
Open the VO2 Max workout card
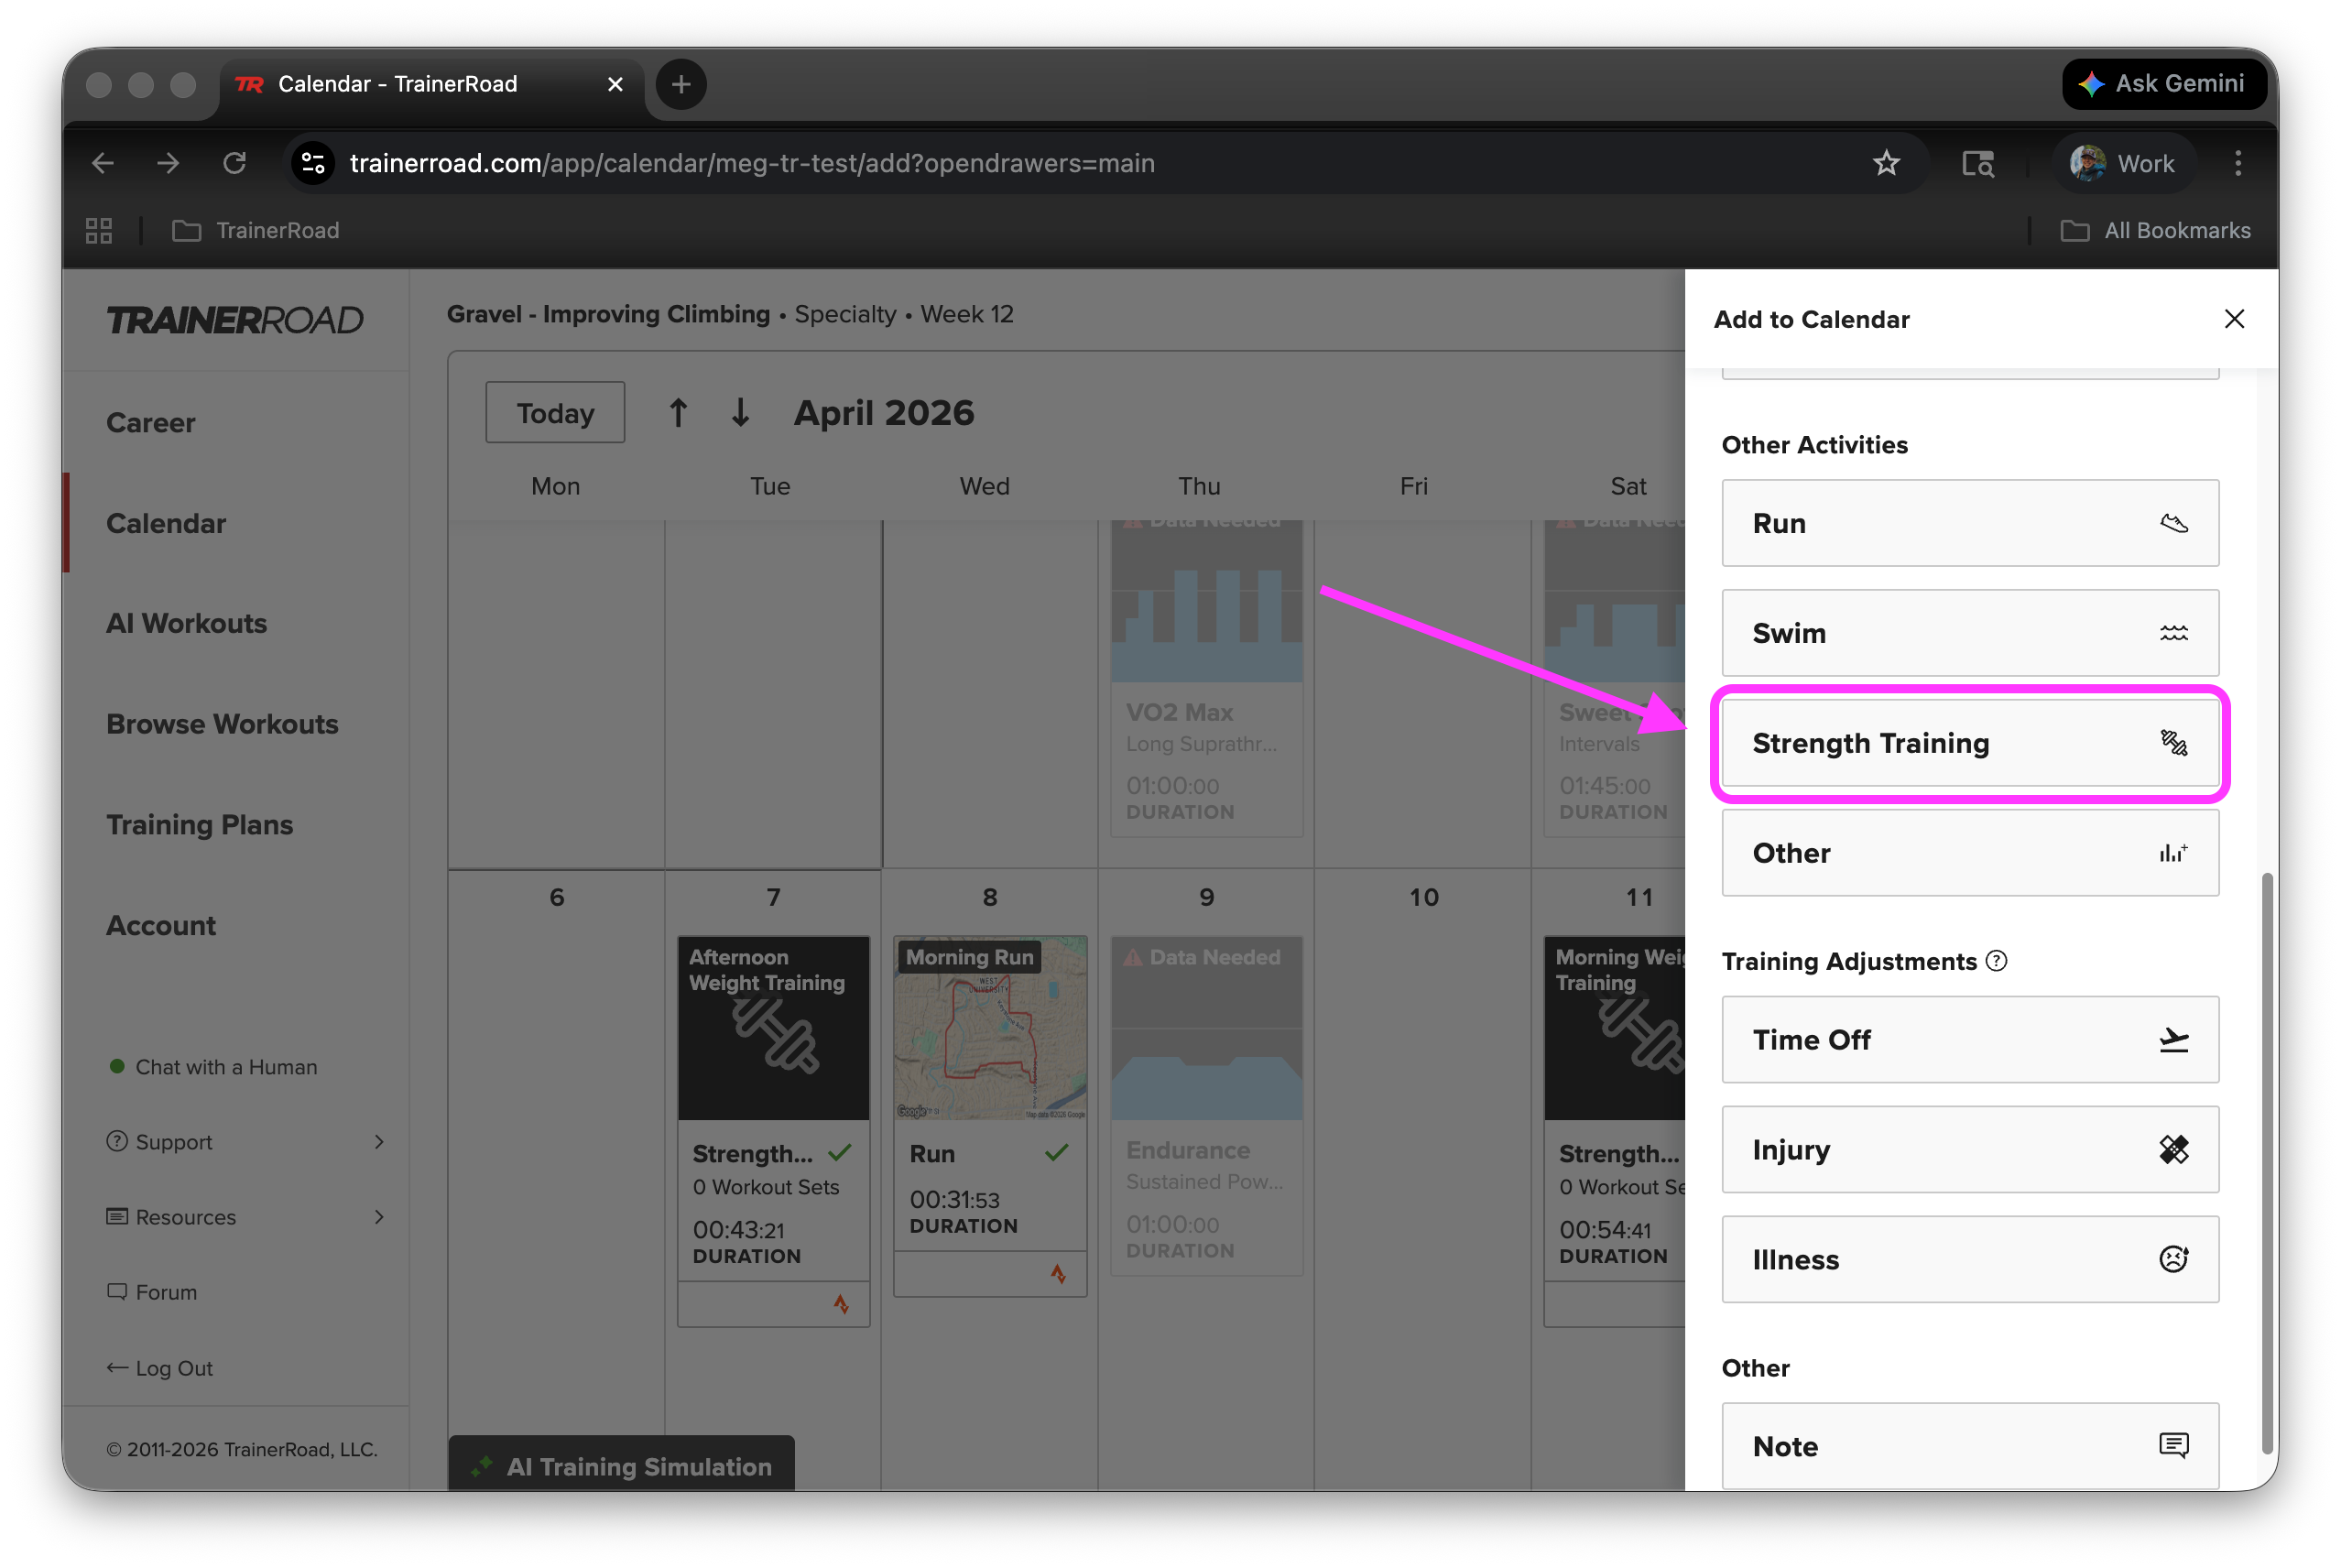pos(1206,678)
